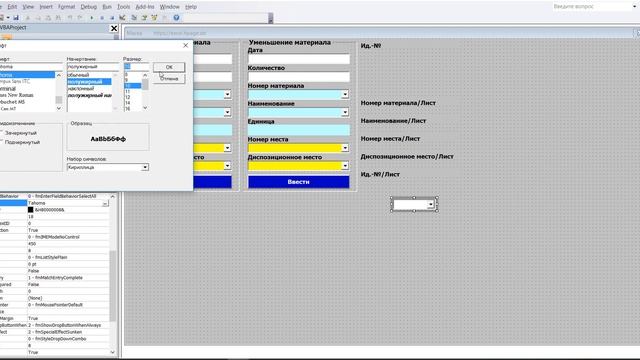Expand the yellow Номер места combo box

click(x=345, y=148)
